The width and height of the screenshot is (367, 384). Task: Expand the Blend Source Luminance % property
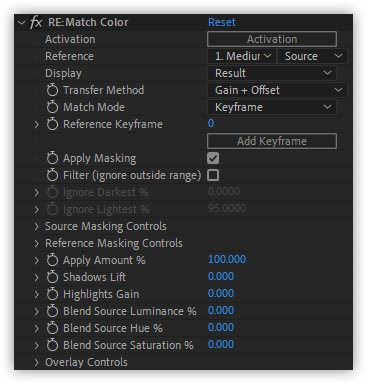(37, 311)
